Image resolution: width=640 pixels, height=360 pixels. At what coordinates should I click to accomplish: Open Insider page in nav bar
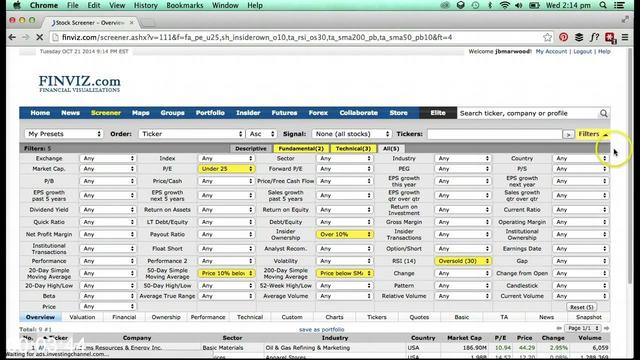point(248,113)
